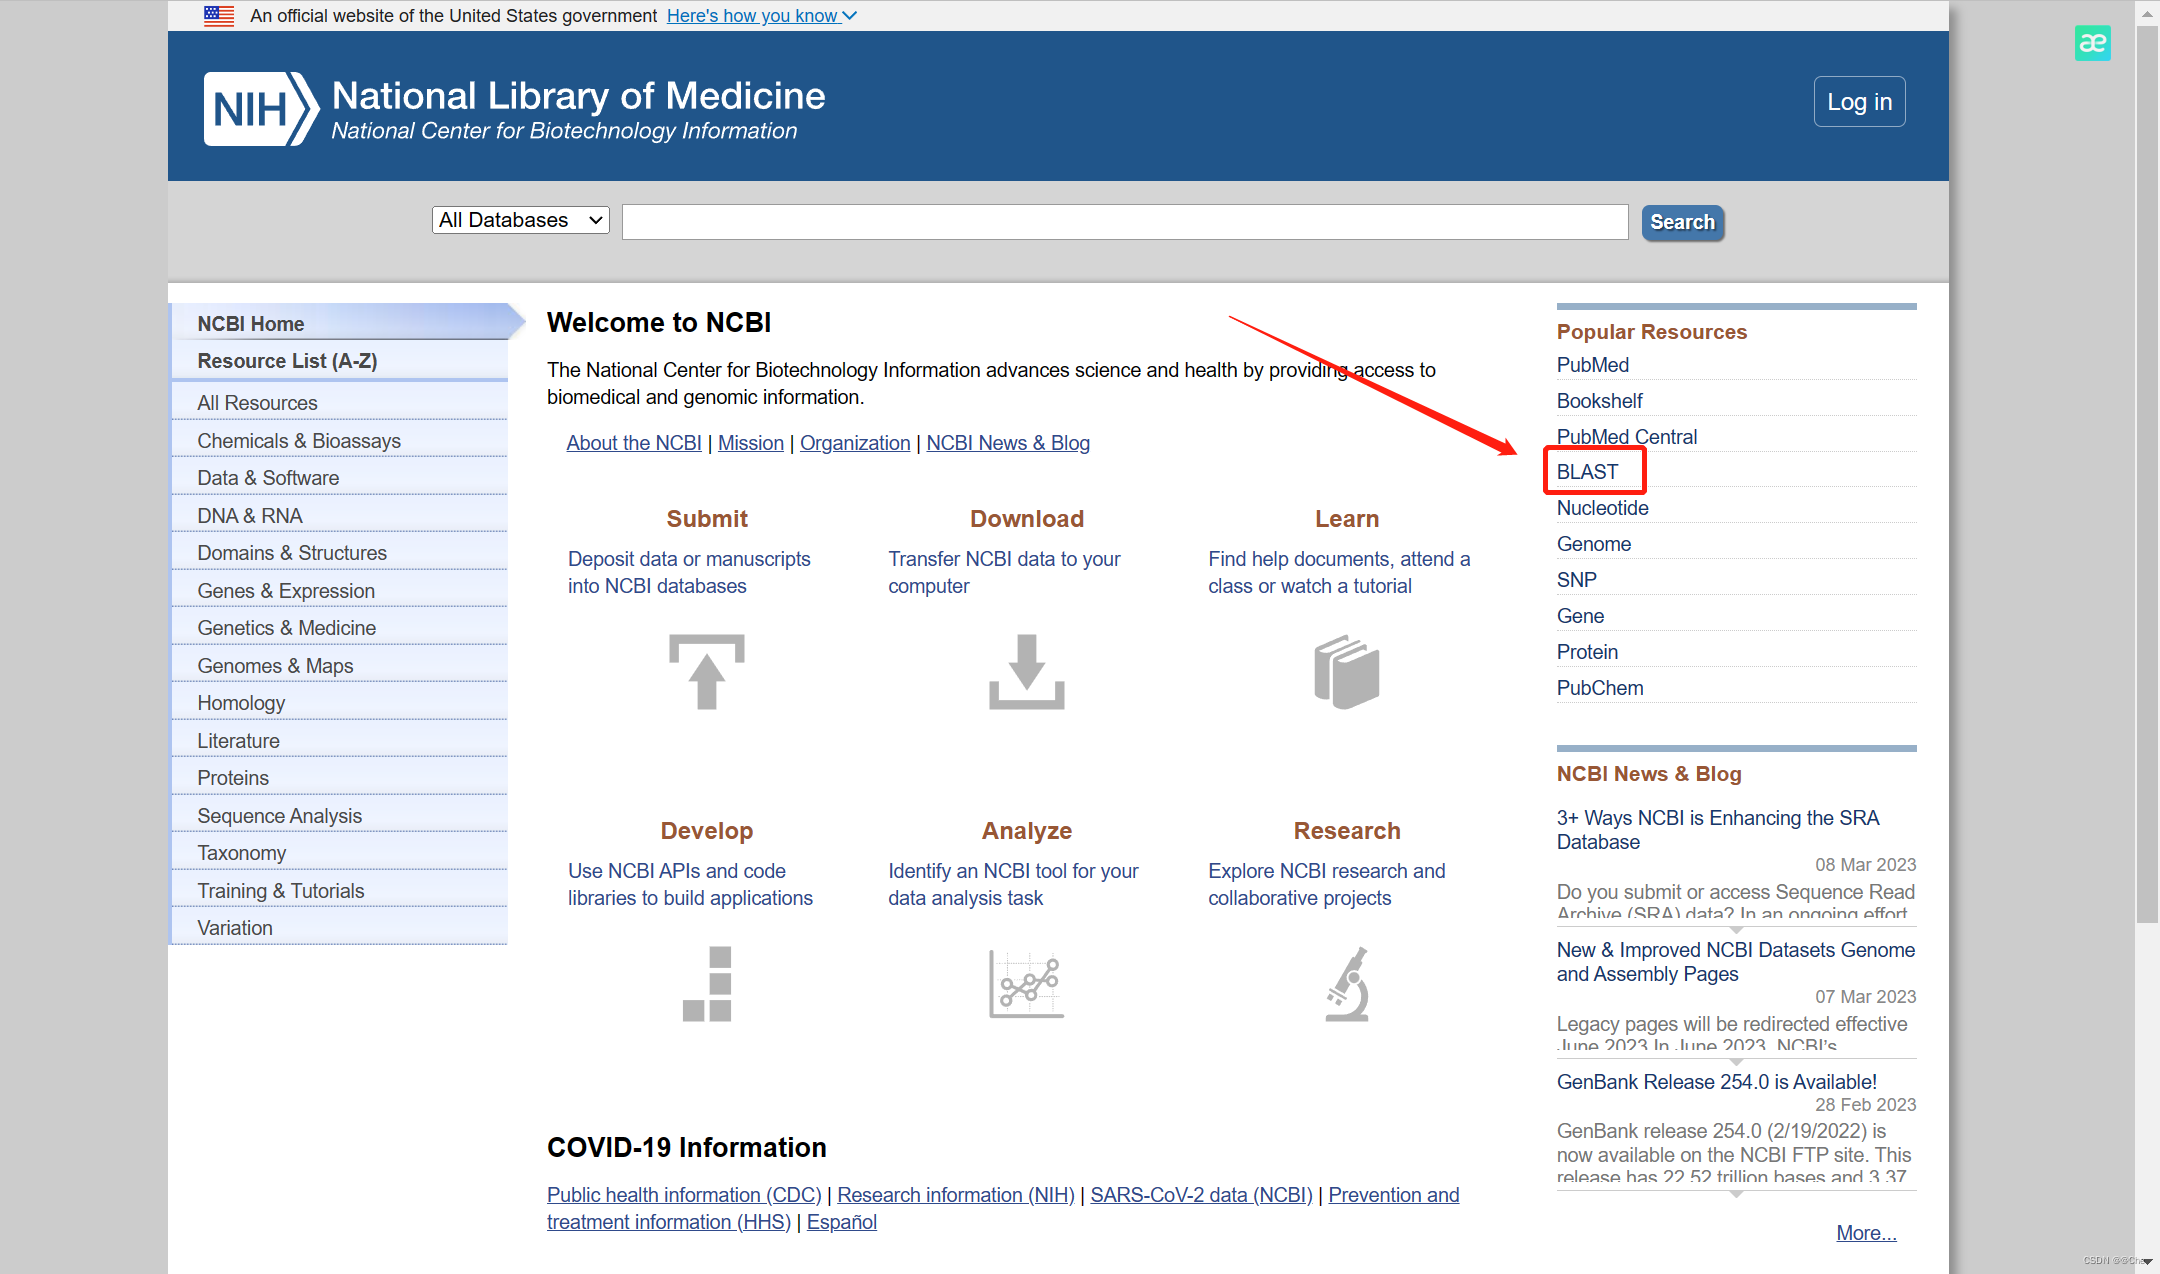Click the Log in button

point(1859,102)
